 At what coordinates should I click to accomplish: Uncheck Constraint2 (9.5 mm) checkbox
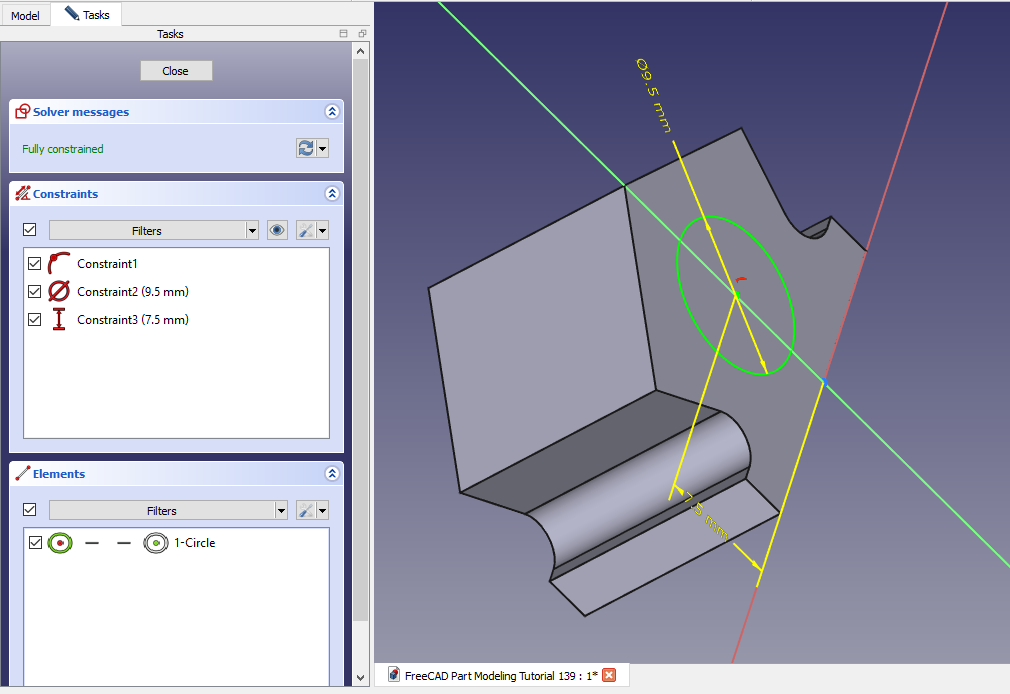(x=35, y=292)
